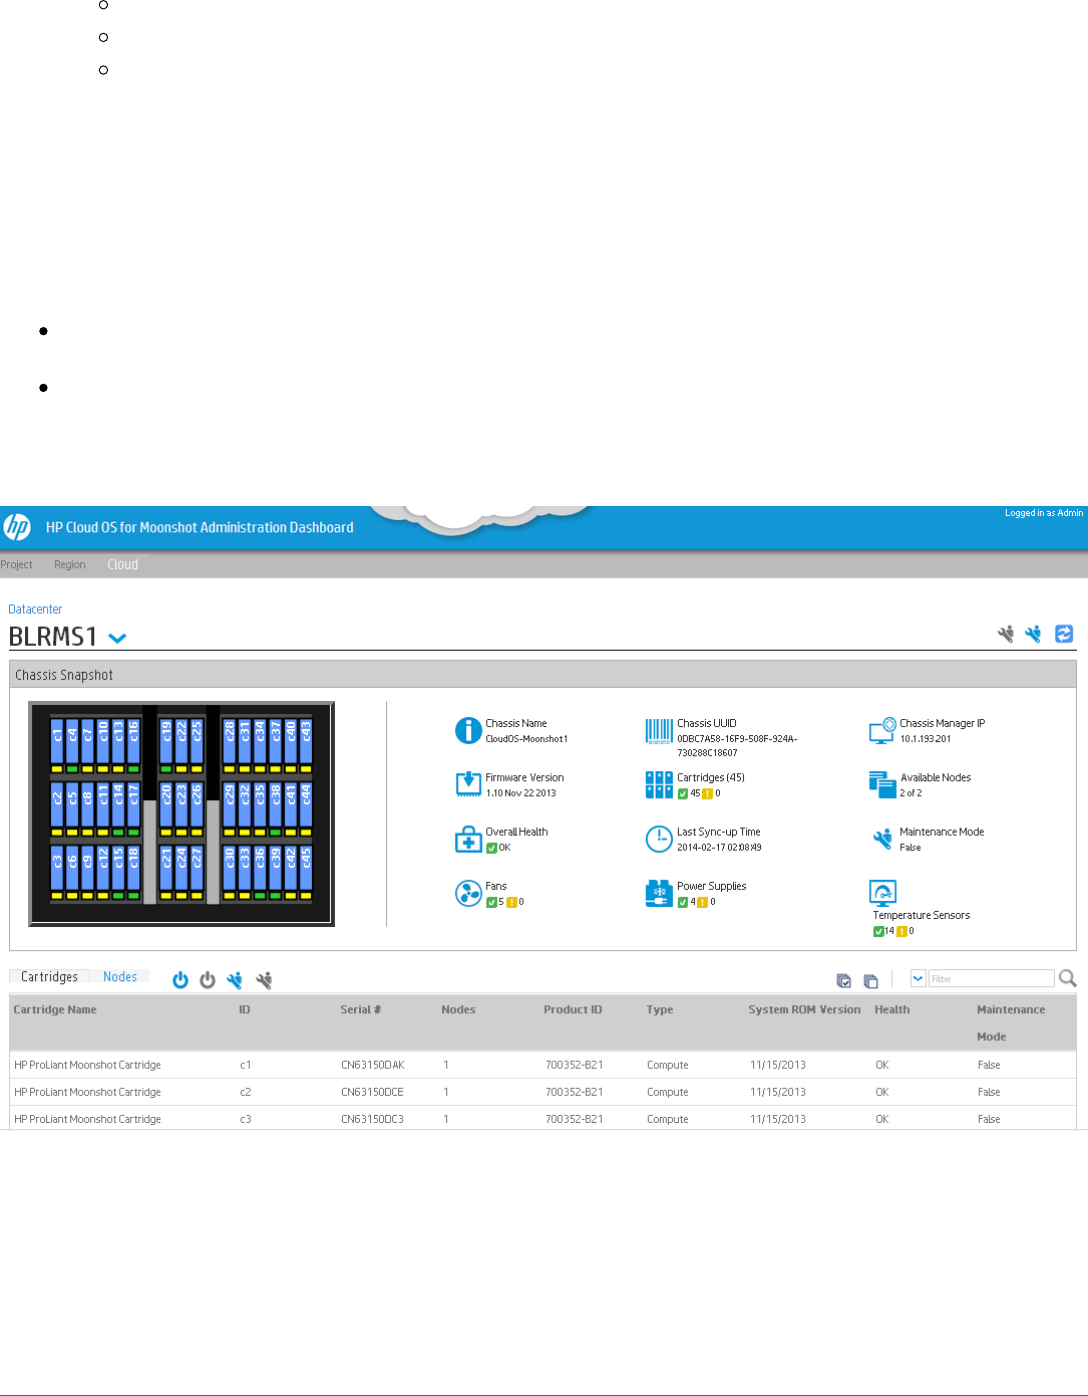Click the Chassis Manager IP monitor icon
The width and height of the screenshot is (1088, 1396).
pyautogui.click(x=882, y=731)
